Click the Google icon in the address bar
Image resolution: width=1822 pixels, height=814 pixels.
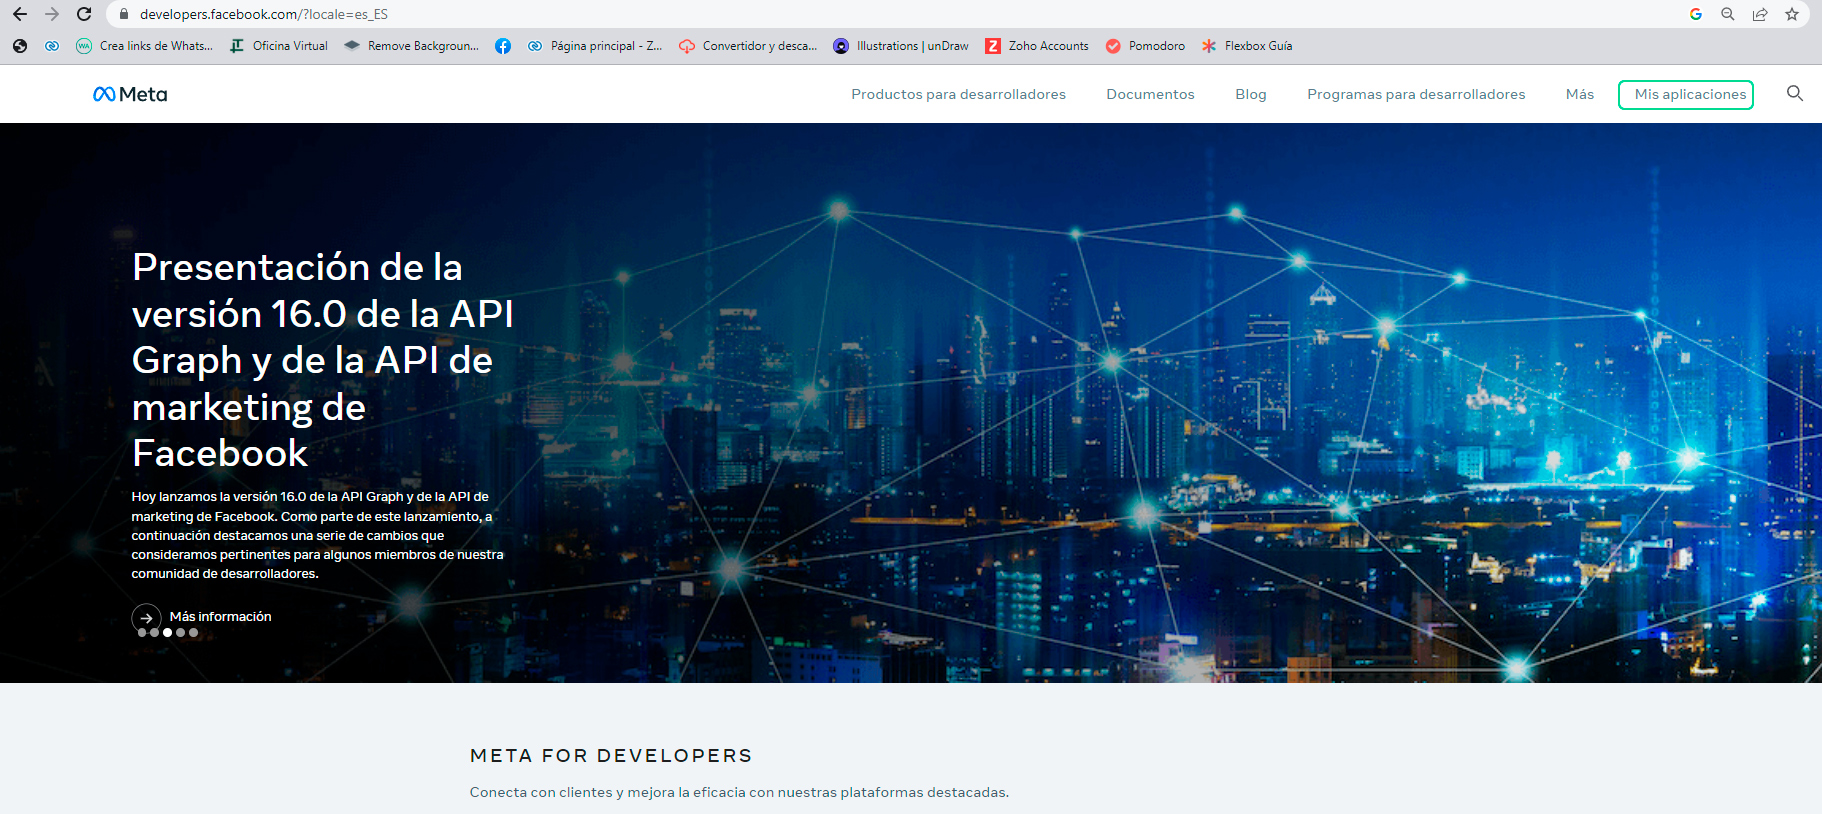(x=1695, y=14)
